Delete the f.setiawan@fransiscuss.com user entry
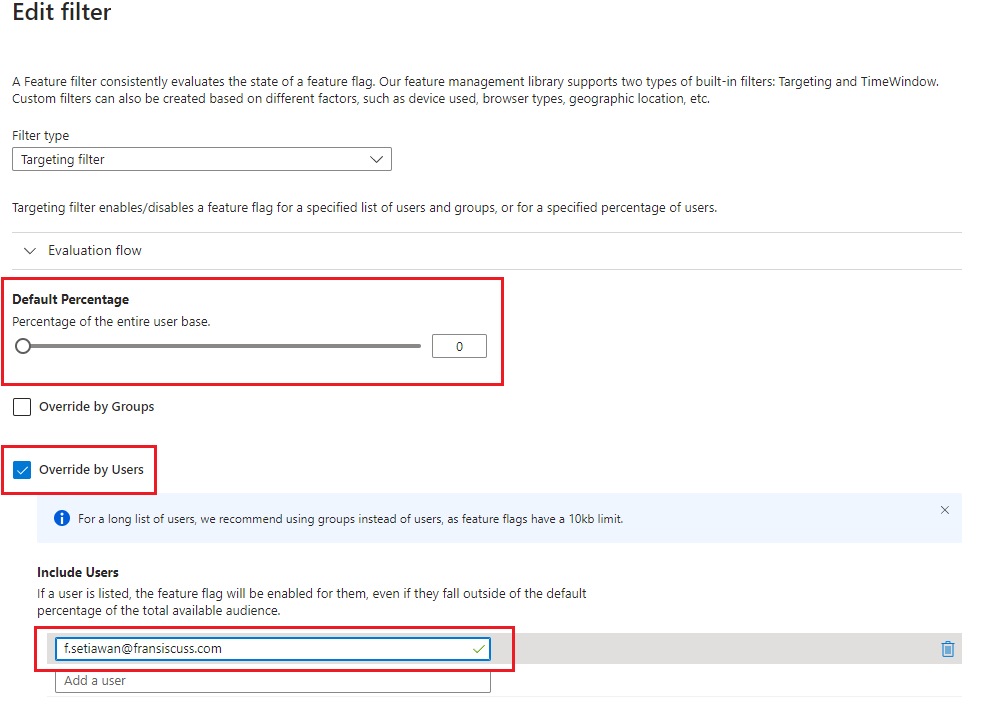This screenshot has height=705, width=997. (x=947, y=648)
